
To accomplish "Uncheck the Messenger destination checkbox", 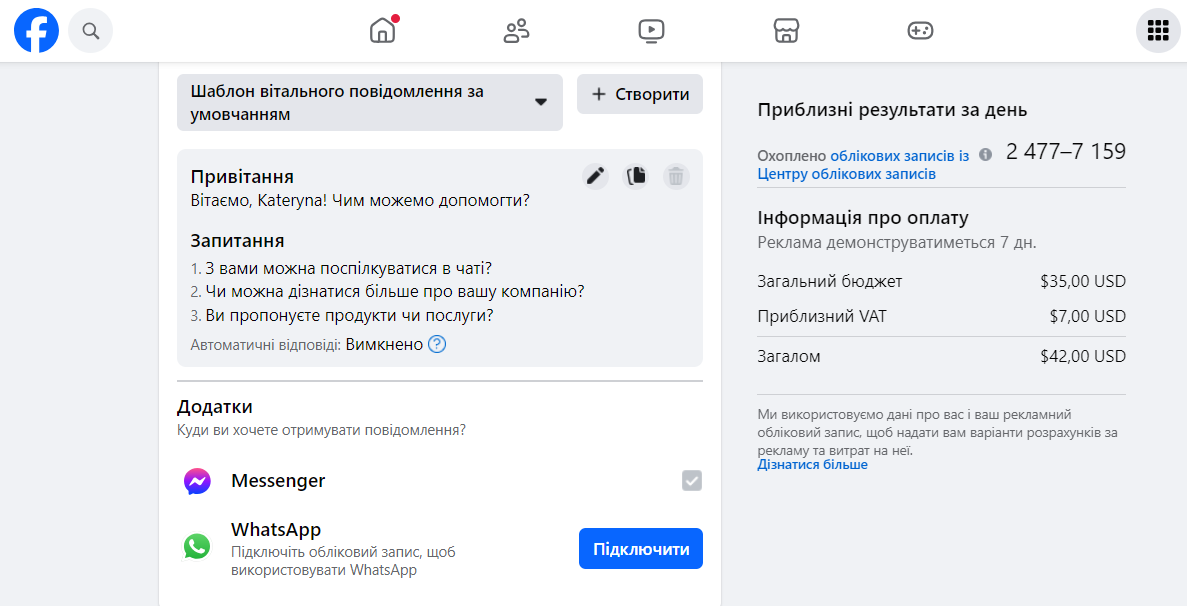I will 691,481.
